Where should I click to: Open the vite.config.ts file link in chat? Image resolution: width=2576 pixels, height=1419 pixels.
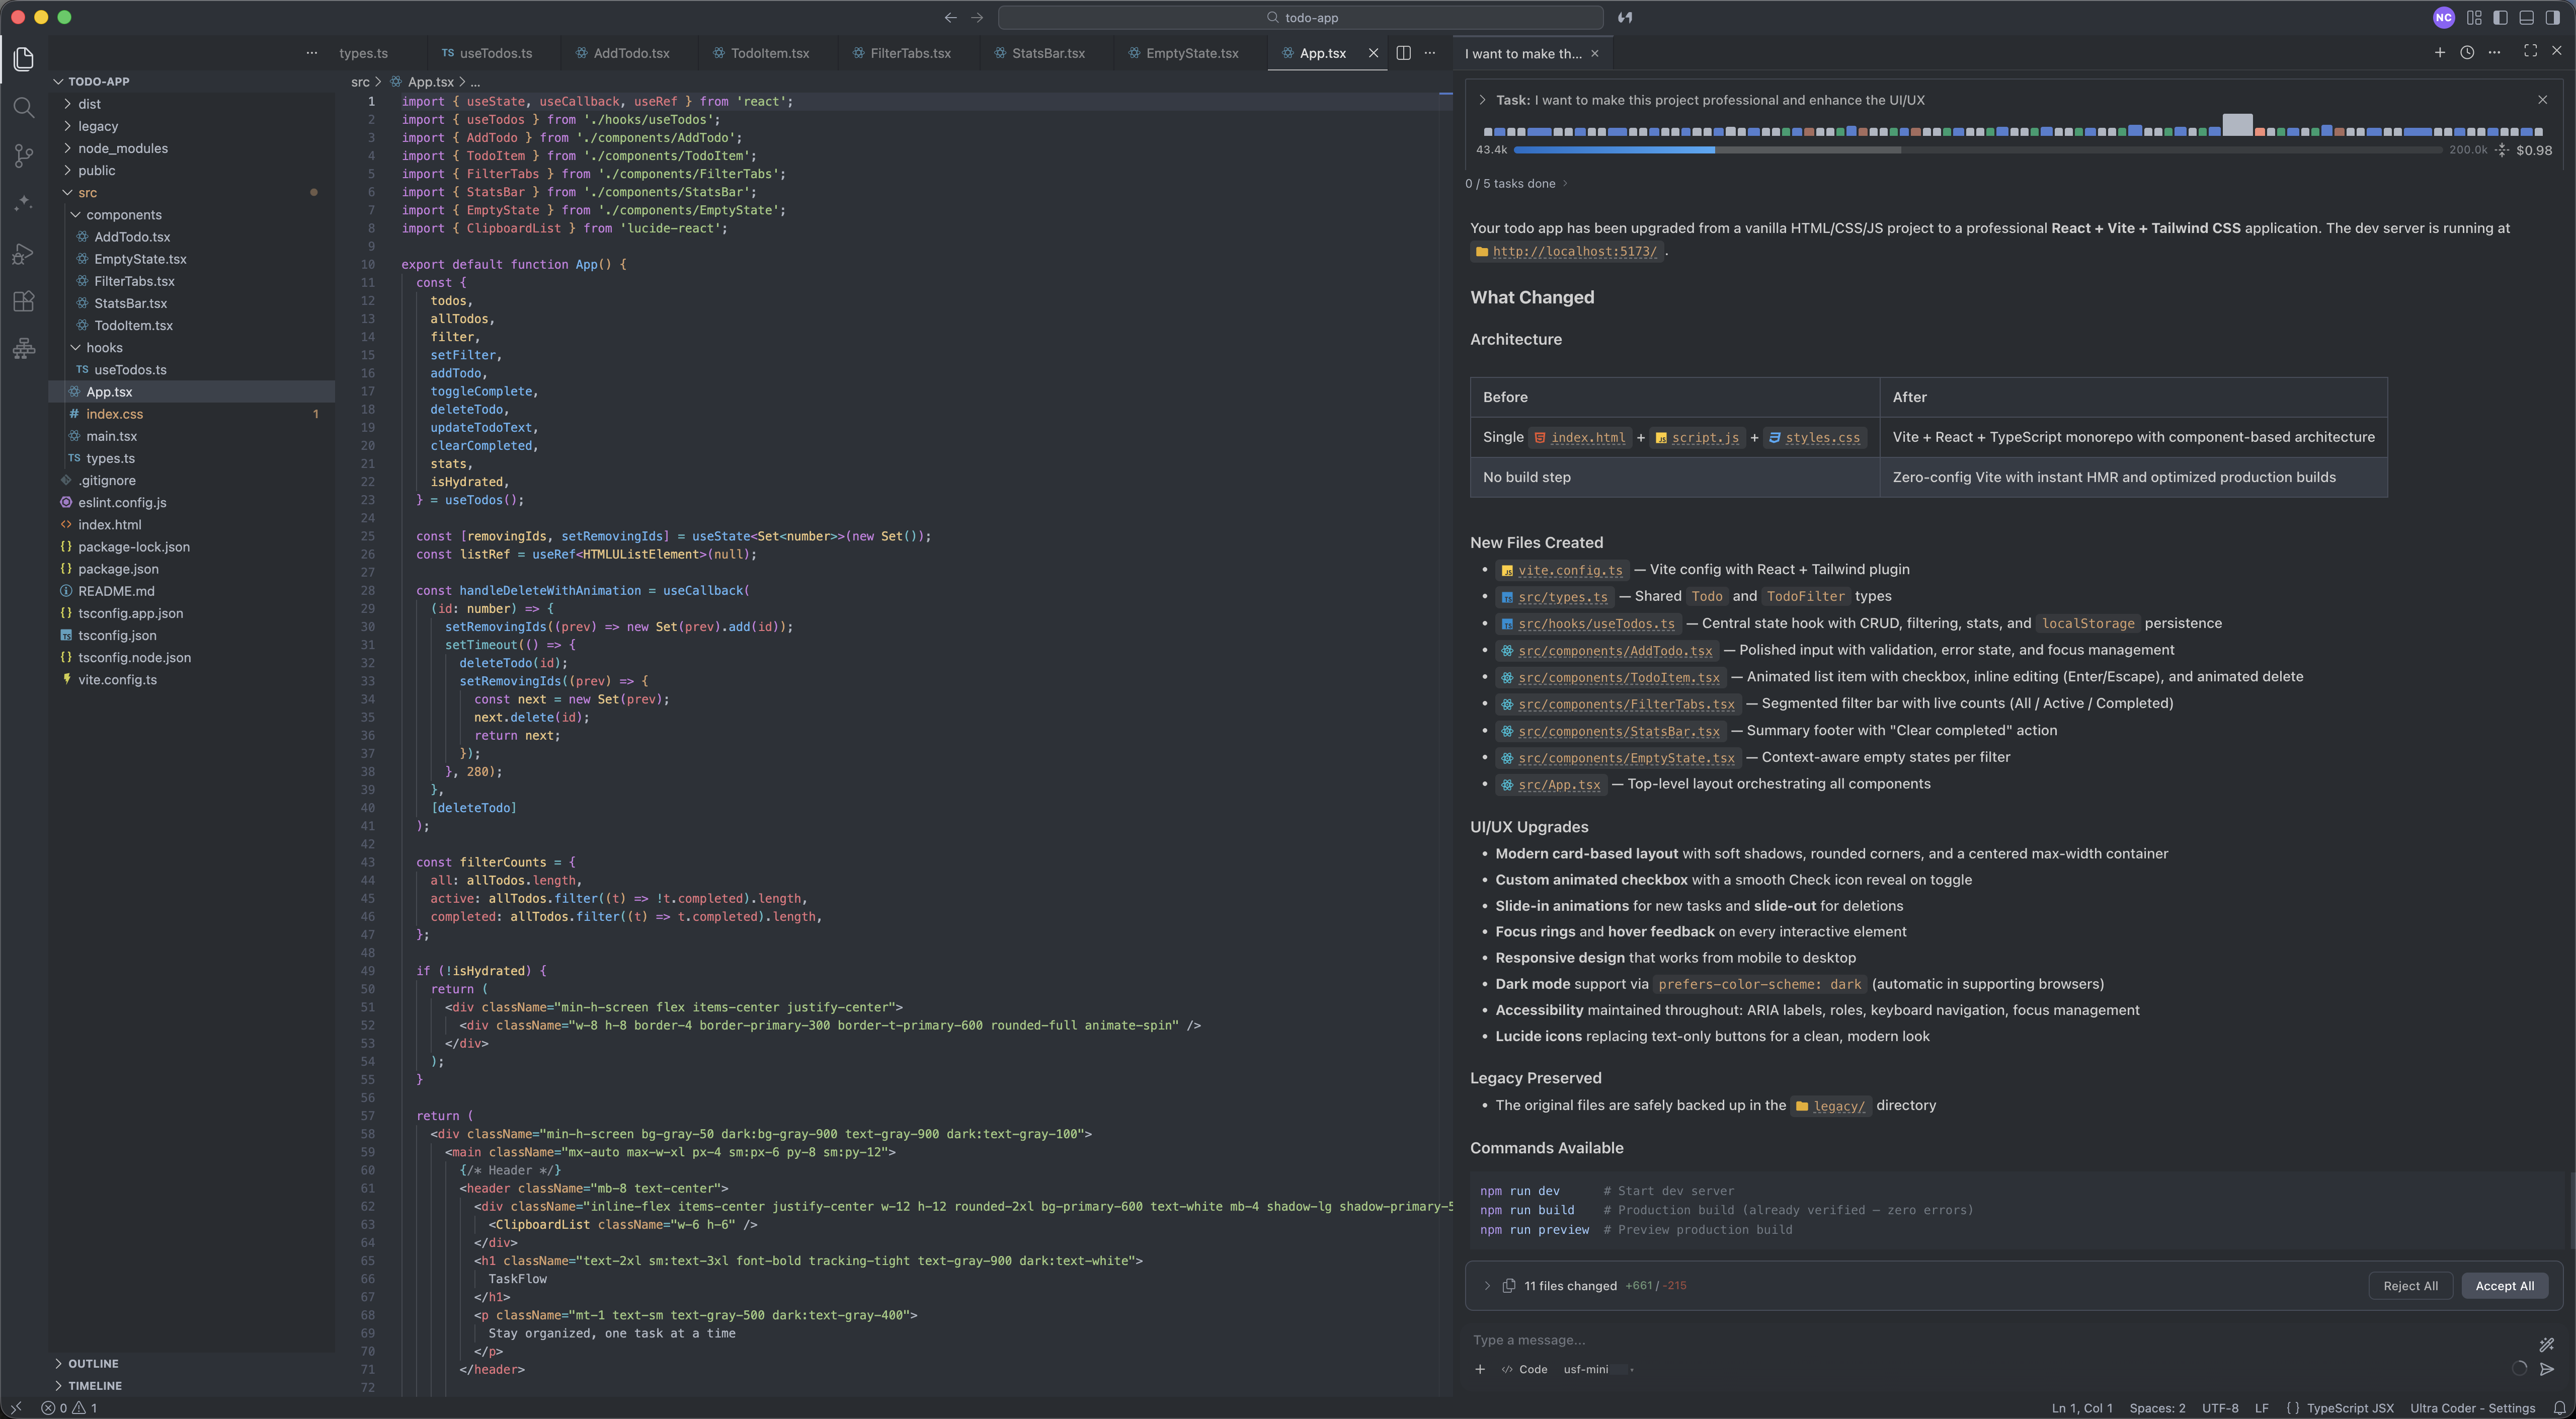(1570, 570)
